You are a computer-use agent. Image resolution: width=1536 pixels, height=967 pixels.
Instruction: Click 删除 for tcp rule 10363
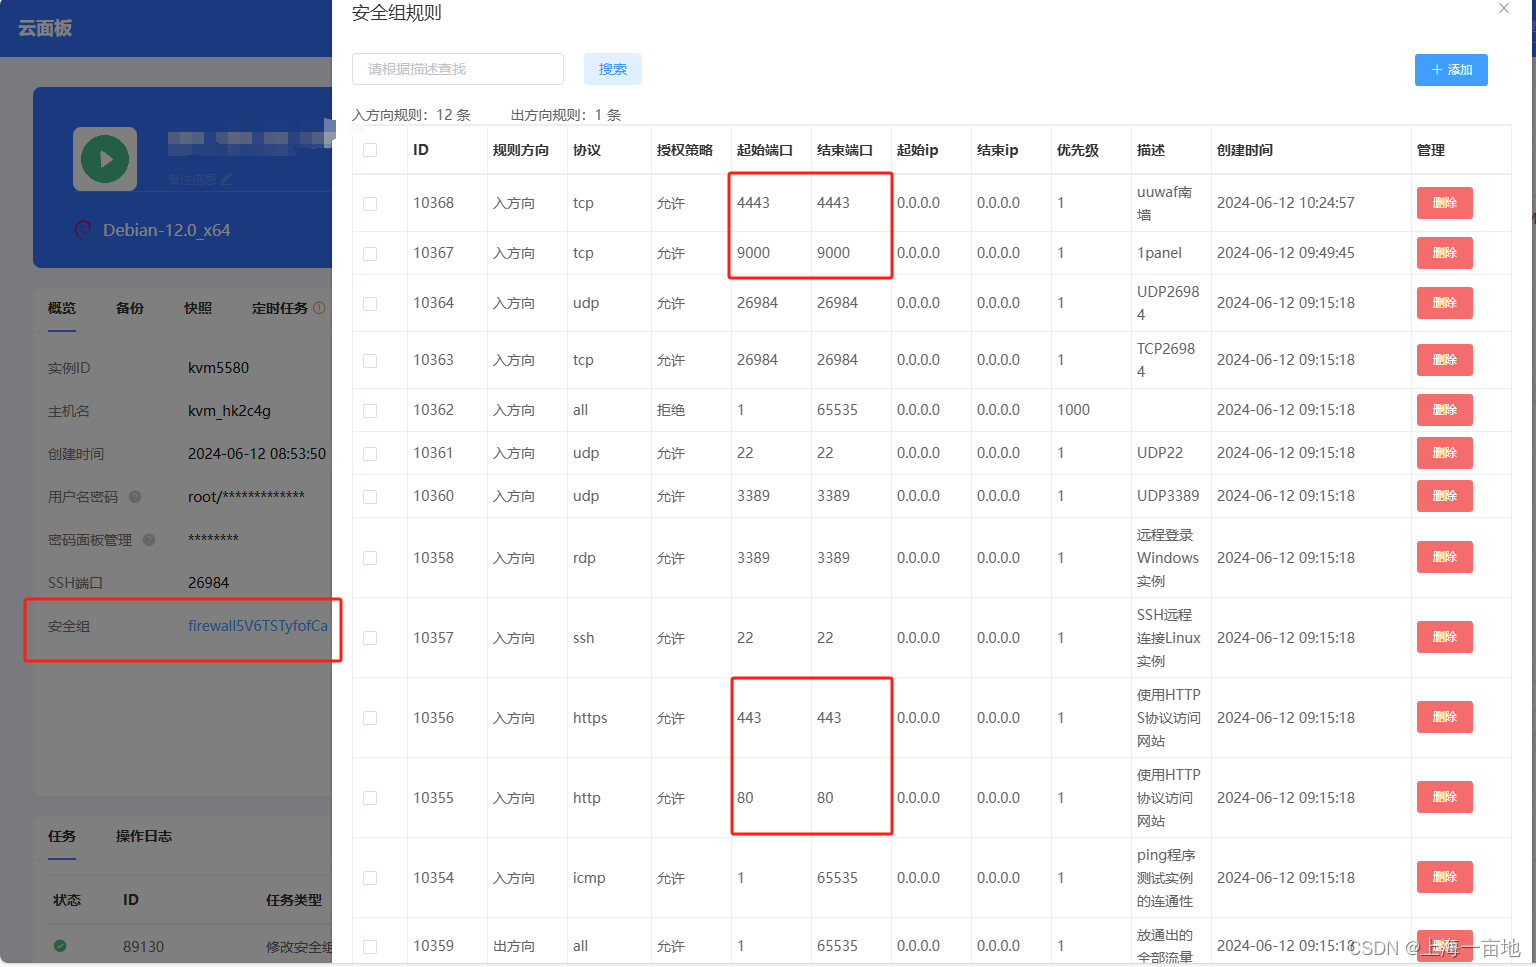[x=1445, y=360]
